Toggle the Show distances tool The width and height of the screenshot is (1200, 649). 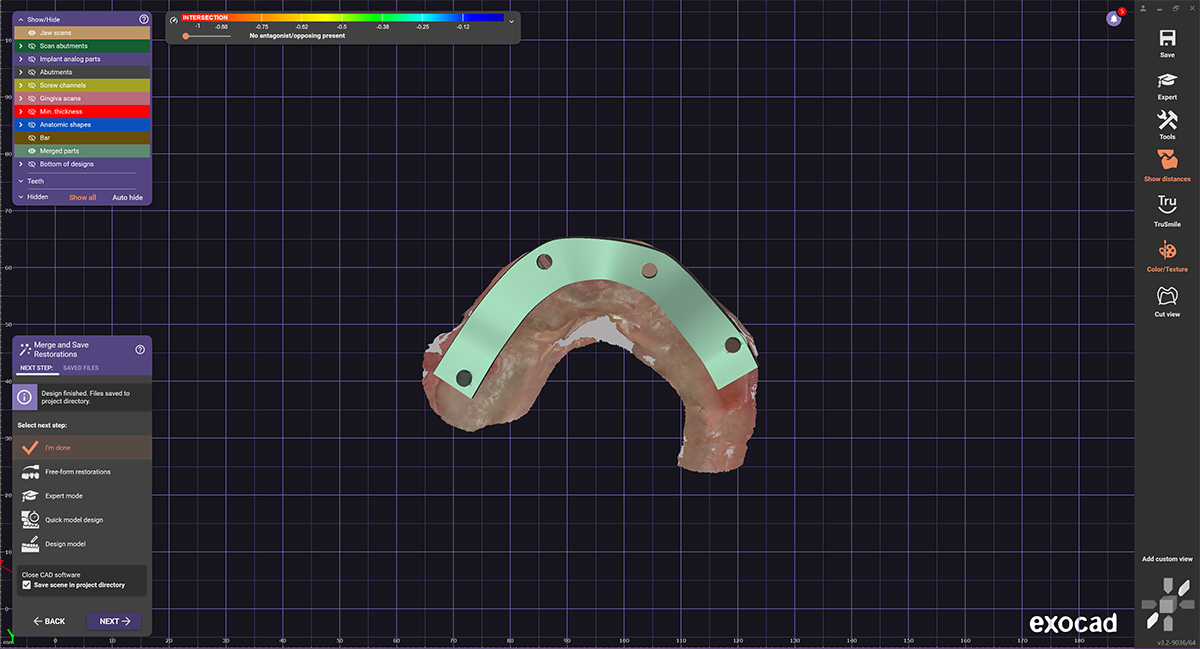click(1166, 161)
